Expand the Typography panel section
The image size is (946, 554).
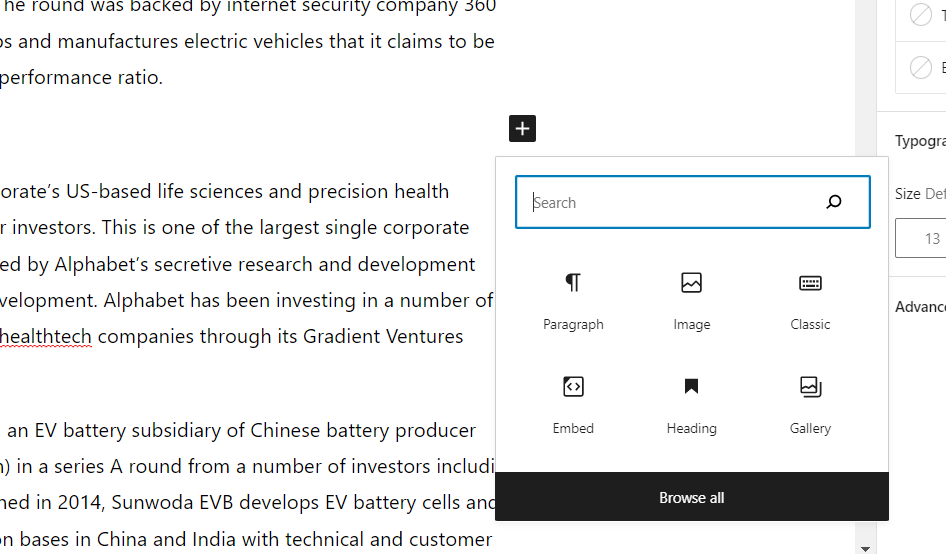(919, 141)
